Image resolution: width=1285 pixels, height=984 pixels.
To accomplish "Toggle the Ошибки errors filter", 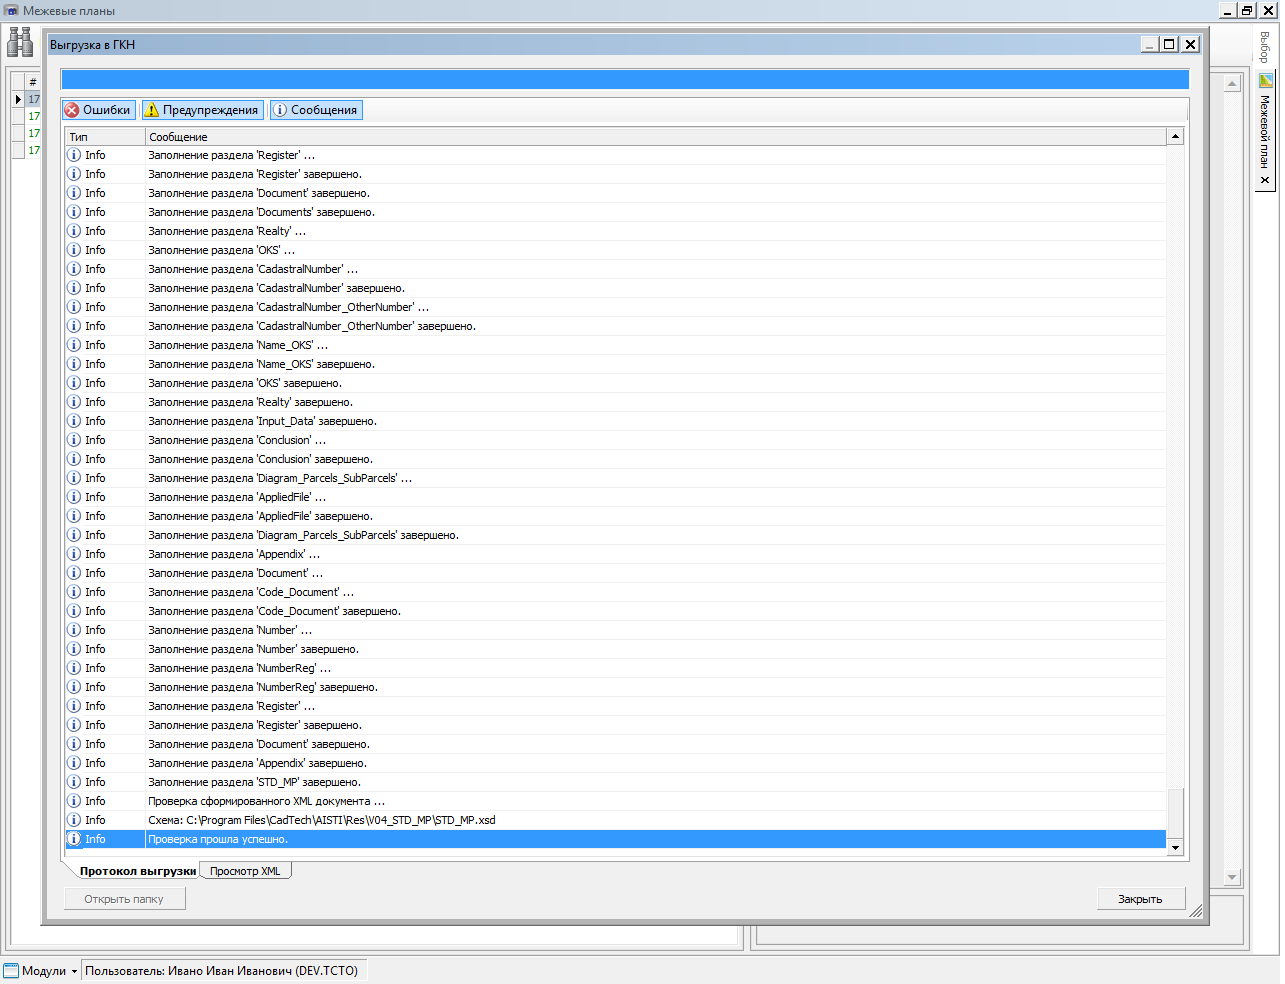I will [x=98, y=110].
